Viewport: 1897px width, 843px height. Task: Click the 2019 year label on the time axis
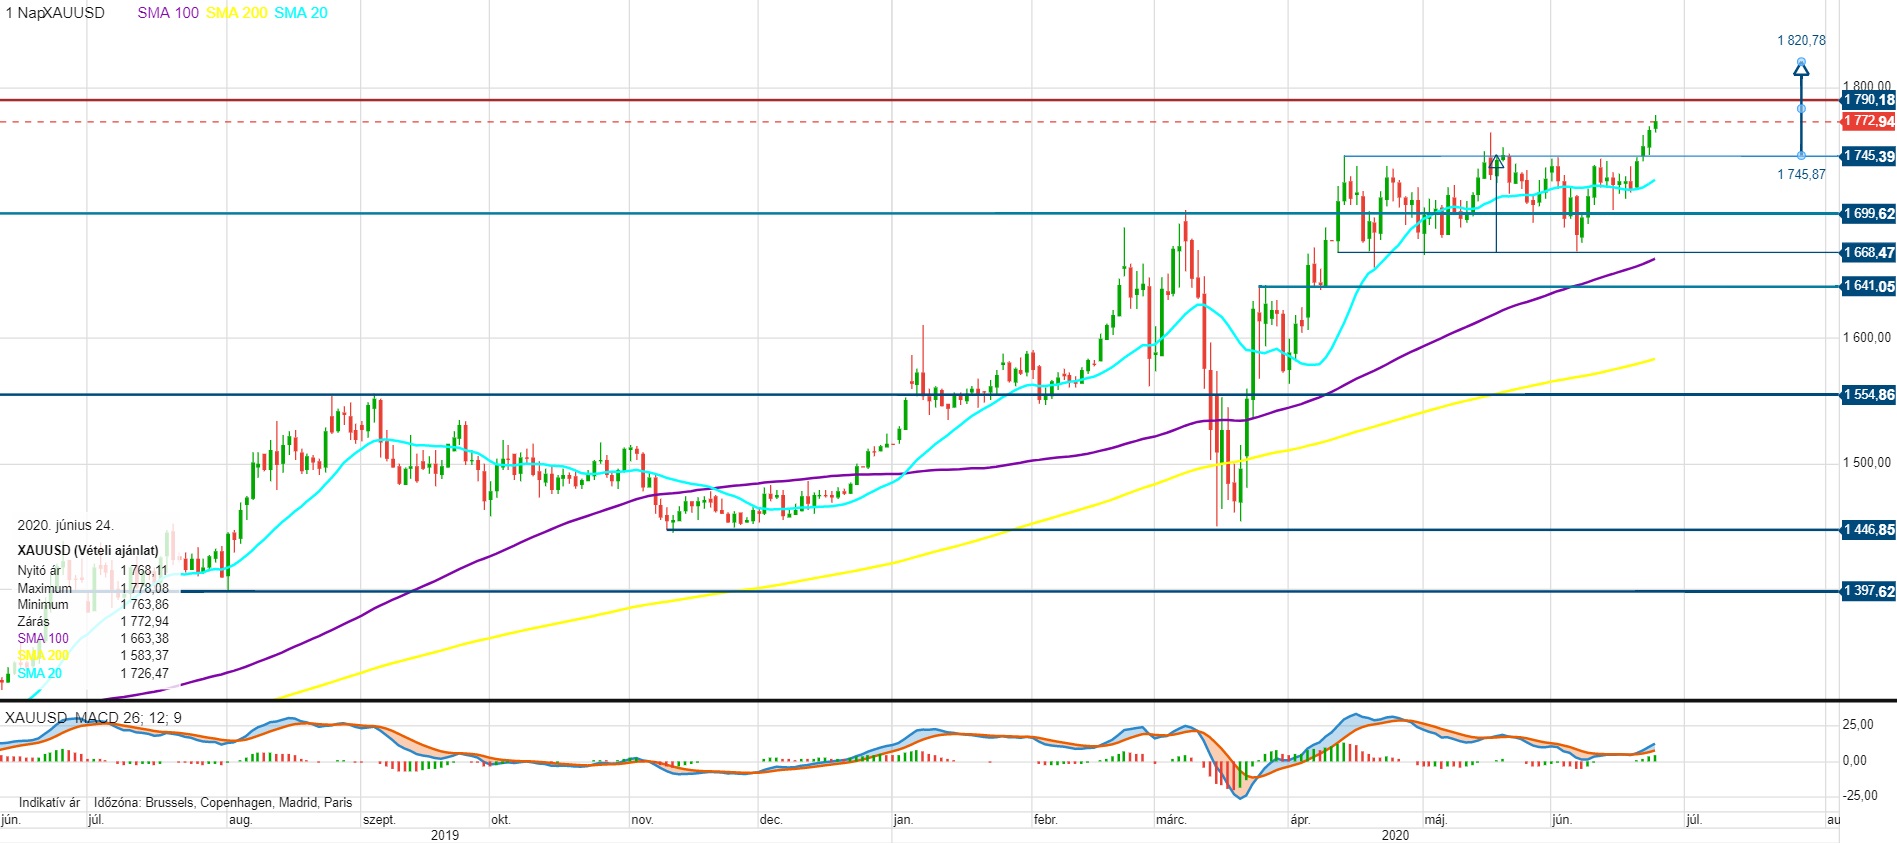[x=445, y=835]
